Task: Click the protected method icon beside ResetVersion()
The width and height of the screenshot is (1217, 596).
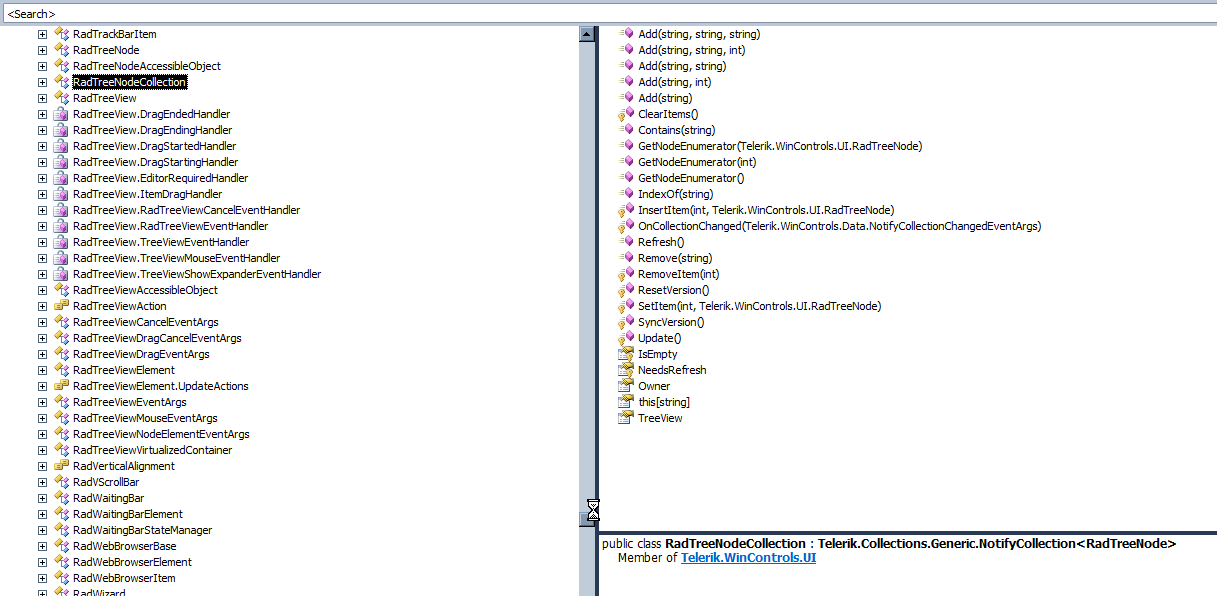Action: click(626, 290)
